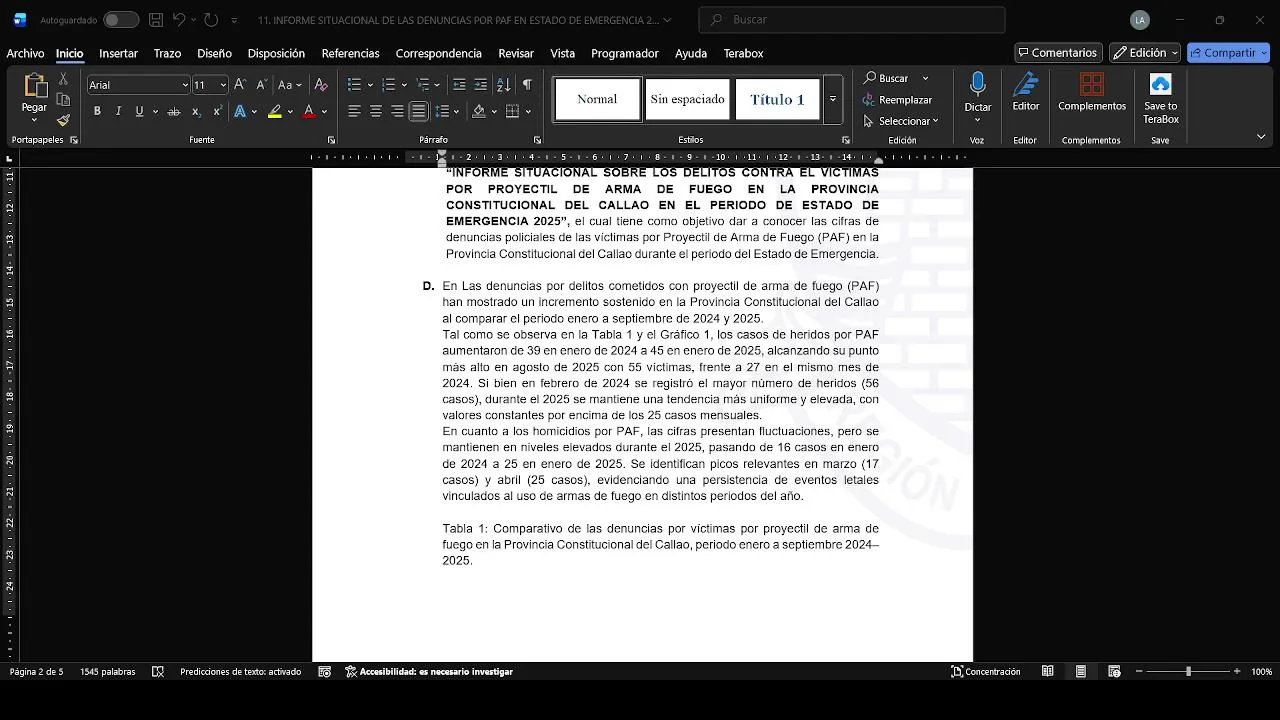Toggle italic formatting
The image size is (1280, 720).
[x=118, y=111]
